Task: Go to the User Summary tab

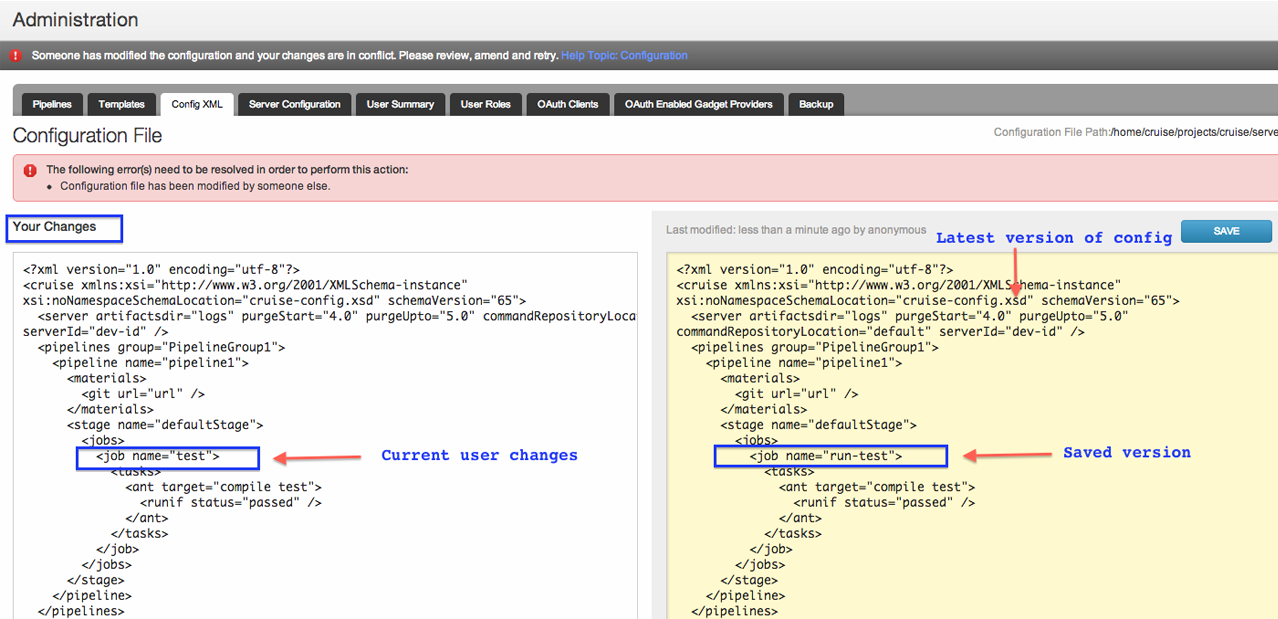Action: 400,104
